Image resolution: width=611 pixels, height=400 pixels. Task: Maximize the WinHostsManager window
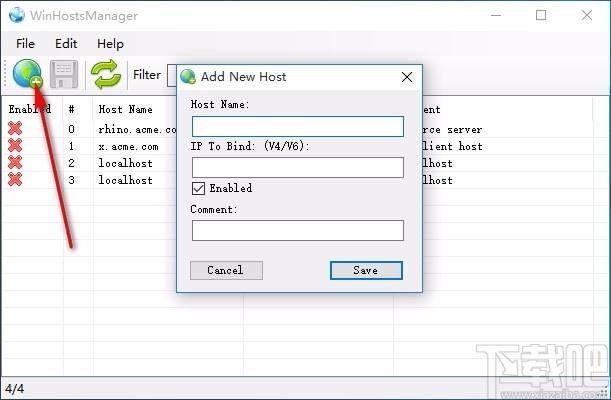point(541,15)
